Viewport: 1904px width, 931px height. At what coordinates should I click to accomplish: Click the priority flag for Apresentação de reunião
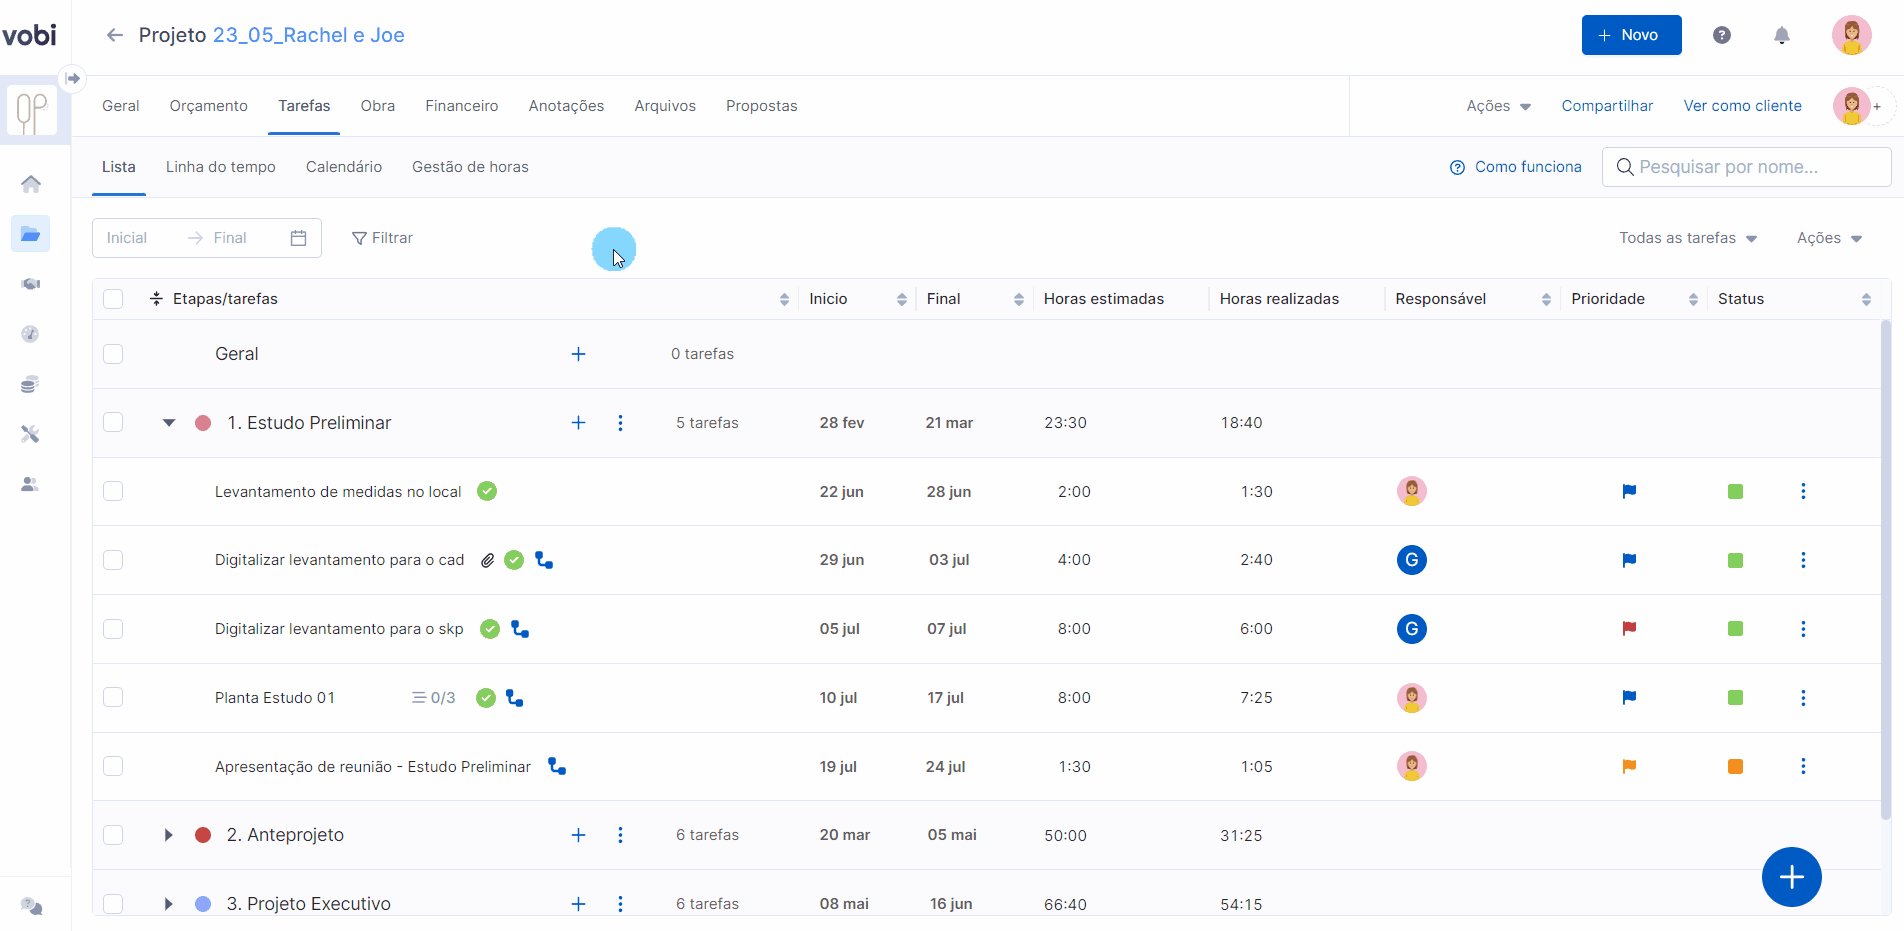(1629, 766)
